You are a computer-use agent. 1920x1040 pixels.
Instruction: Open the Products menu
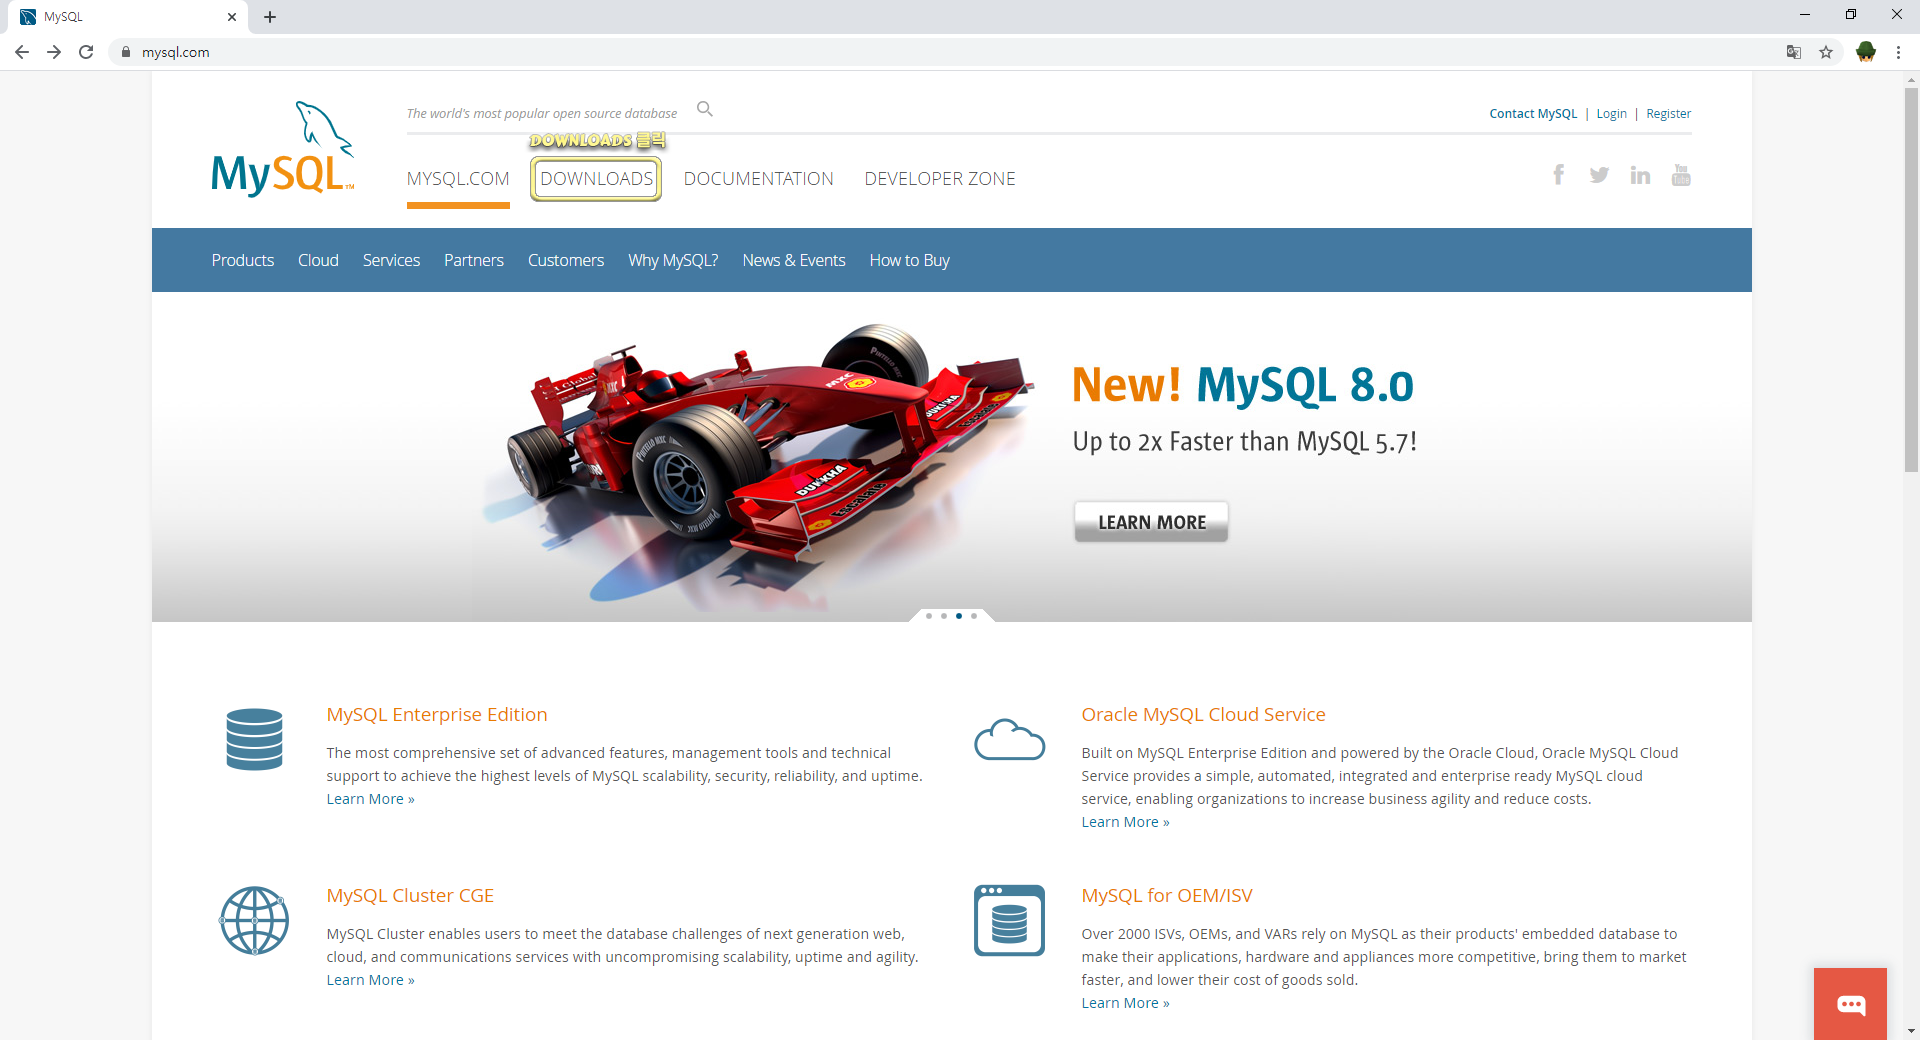point(243,260)
